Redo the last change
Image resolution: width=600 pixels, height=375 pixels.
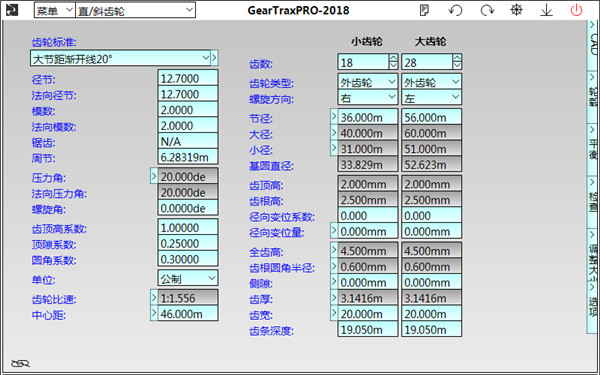(x=487, y=10)
